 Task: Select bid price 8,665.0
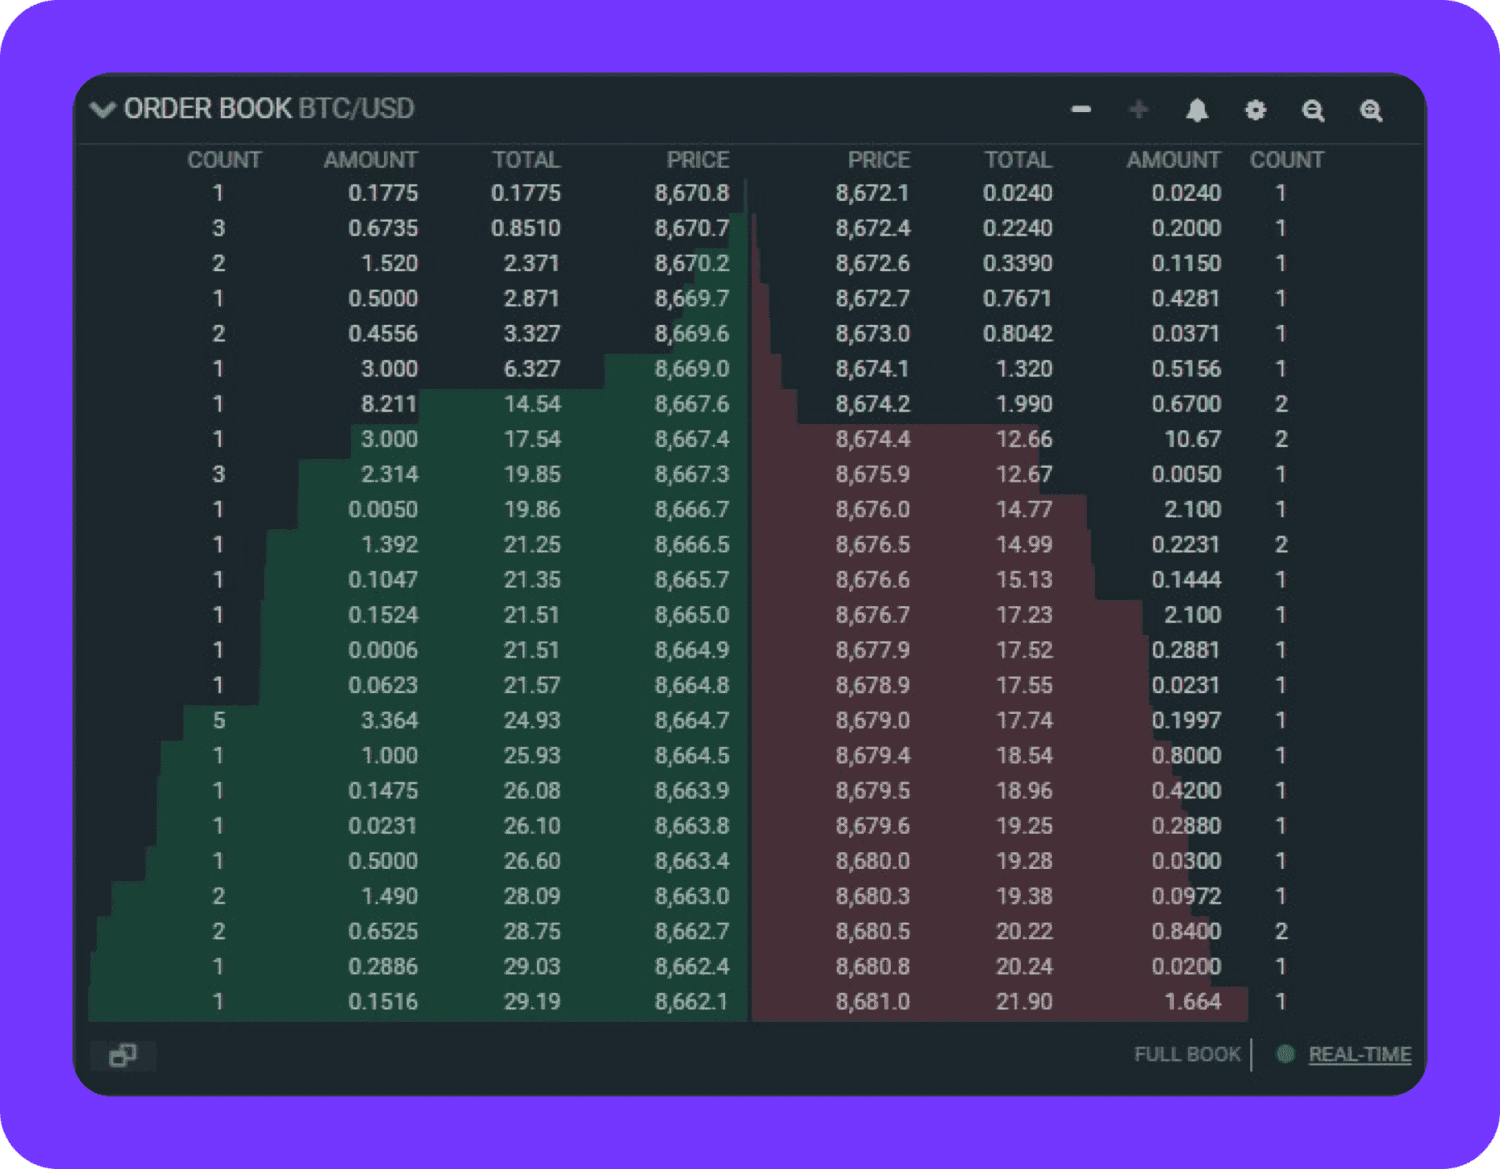(692, 615)
